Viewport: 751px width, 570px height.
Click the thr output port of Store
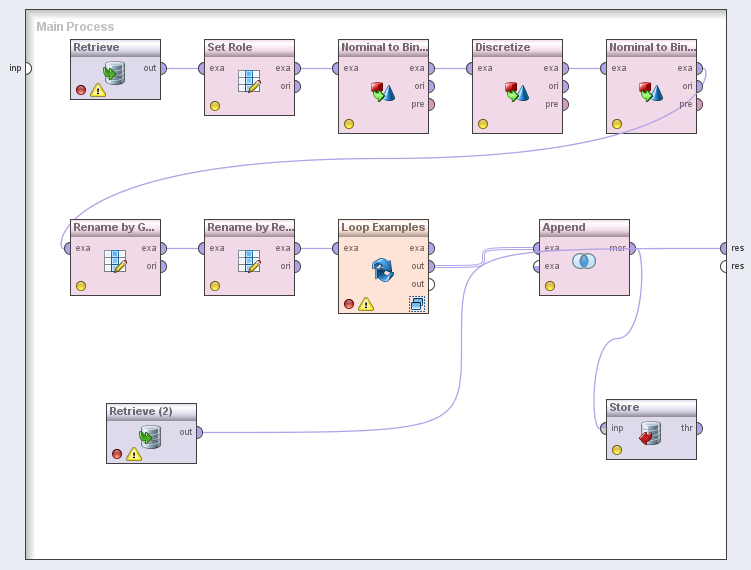point(699,428)
